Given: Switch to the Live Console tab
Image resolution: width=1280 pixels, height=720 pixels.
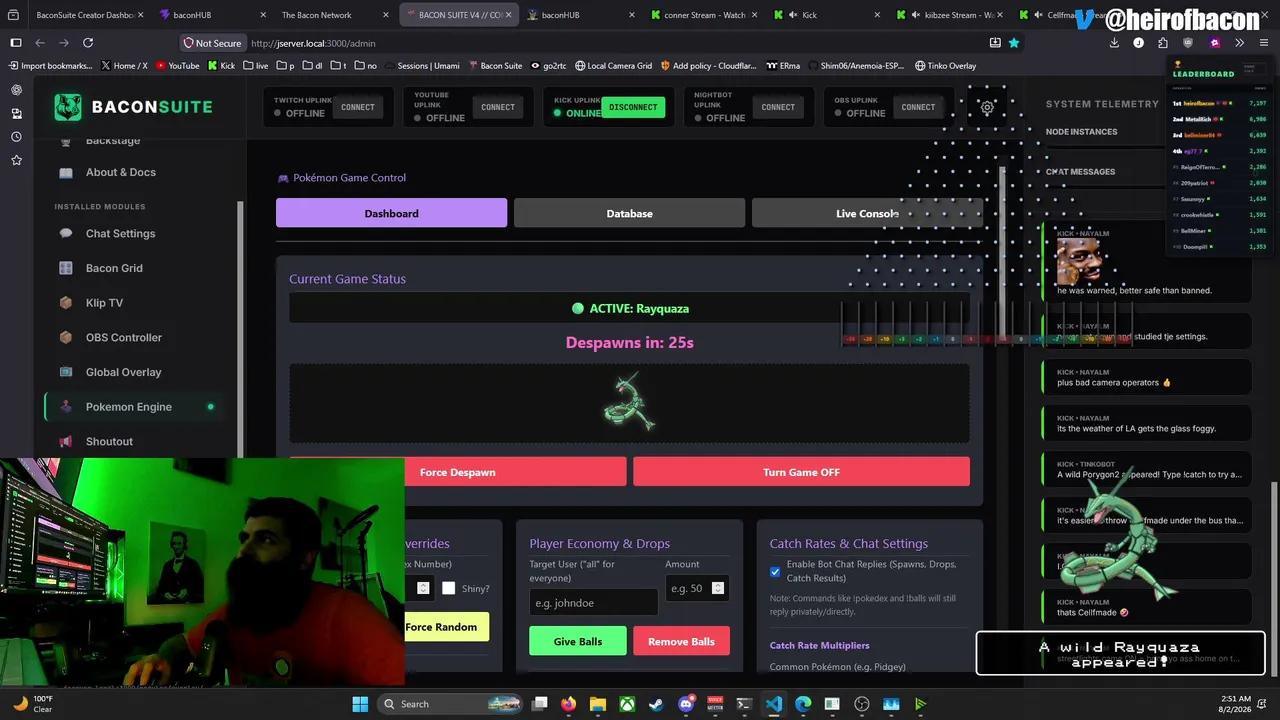Looking at the screenshot, I should [867, 213].
